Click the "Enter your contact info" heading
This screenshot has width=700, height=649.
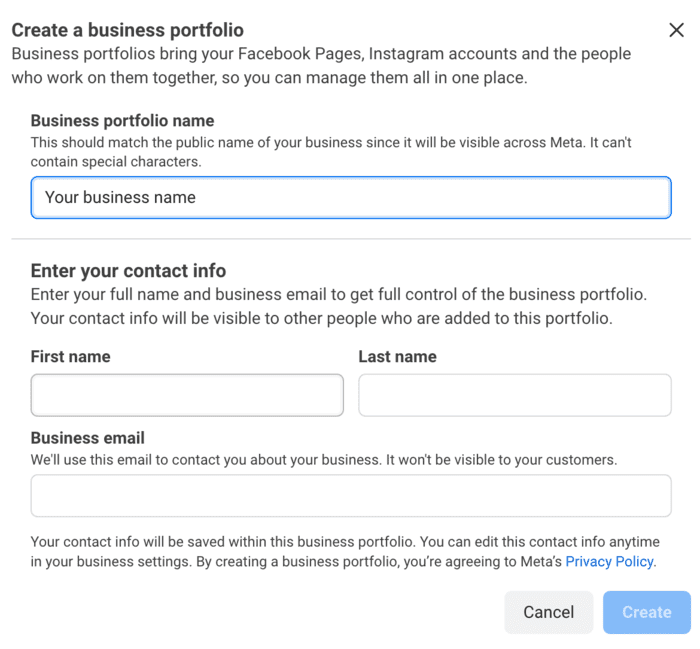click(128, 271)
